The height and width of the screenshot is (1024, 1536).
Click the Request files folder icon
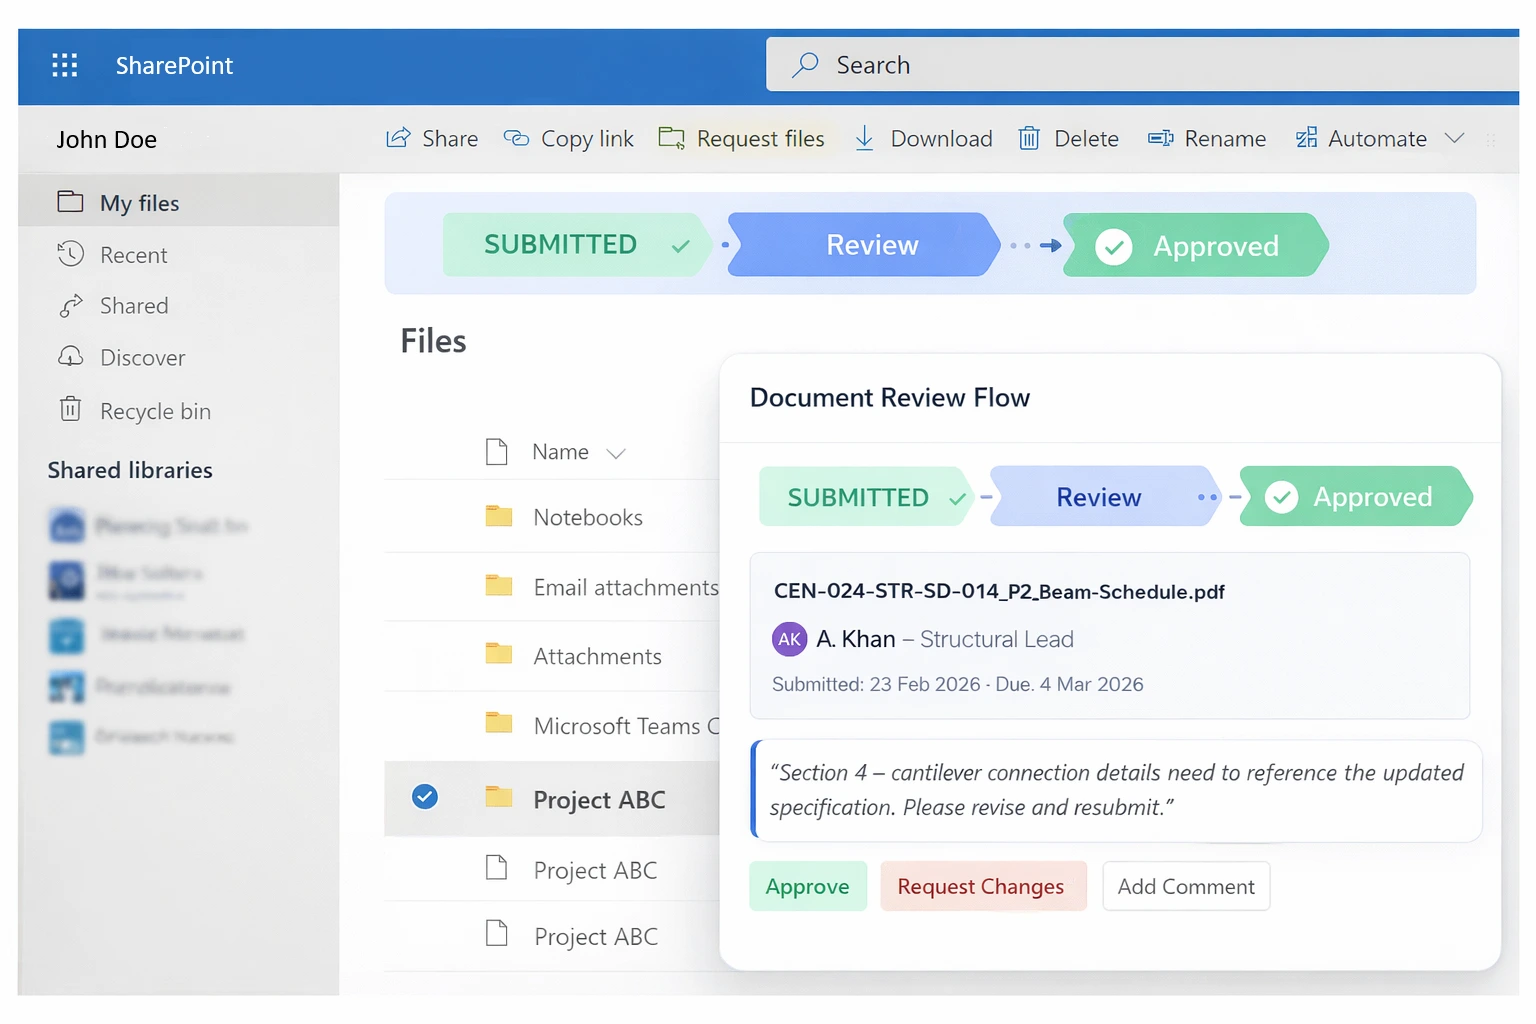pyautogui.click(x=671, y=138)
